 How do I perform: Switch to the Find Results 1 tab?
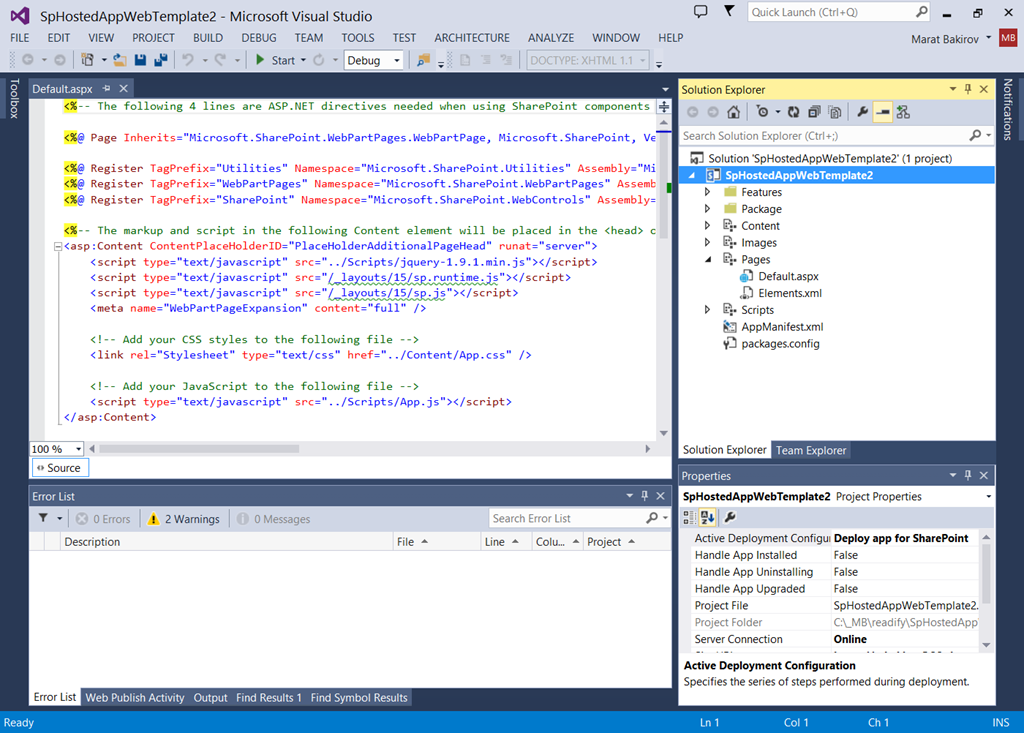point(268,698)
